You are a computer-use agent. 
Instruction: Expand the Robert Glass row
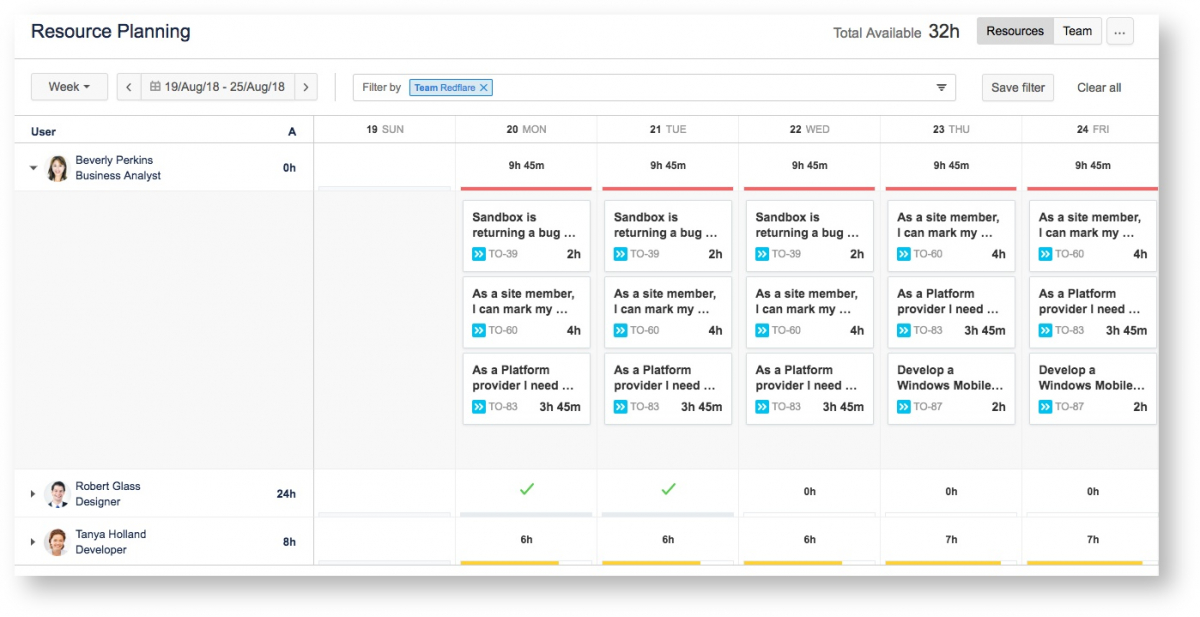tap(33, 494)
